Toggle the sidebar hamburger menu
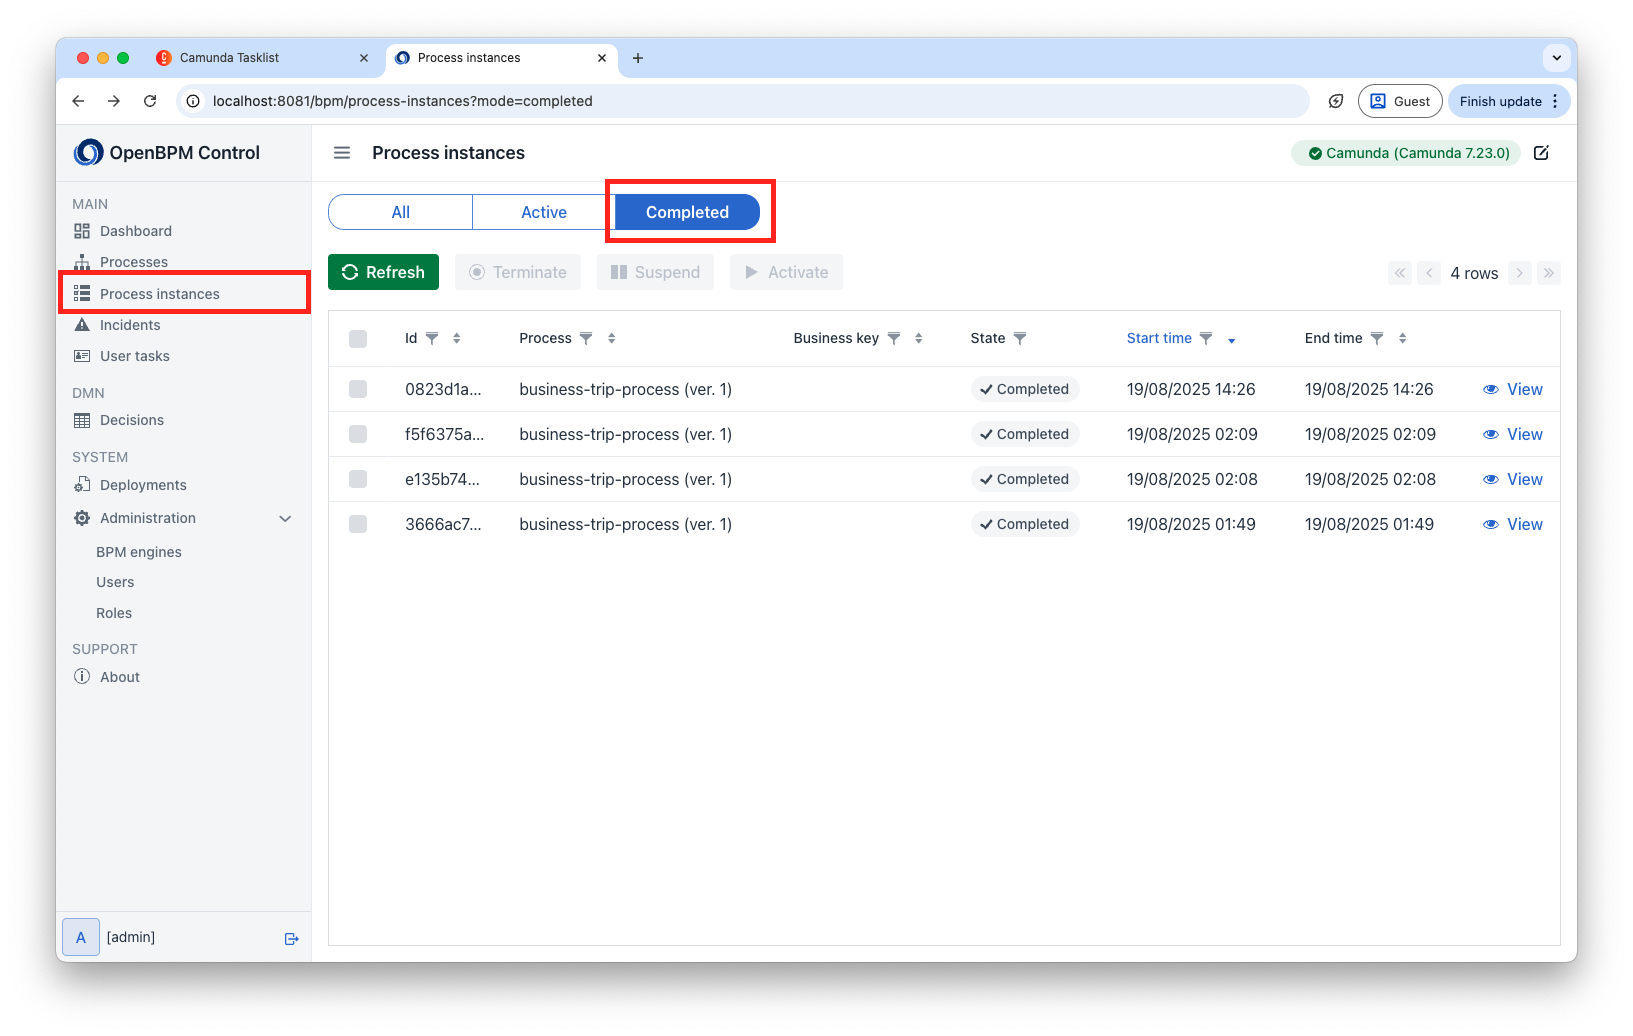Image resolution: width=1633 pixels, height=1036 pixels. click(x=342, y=153)
